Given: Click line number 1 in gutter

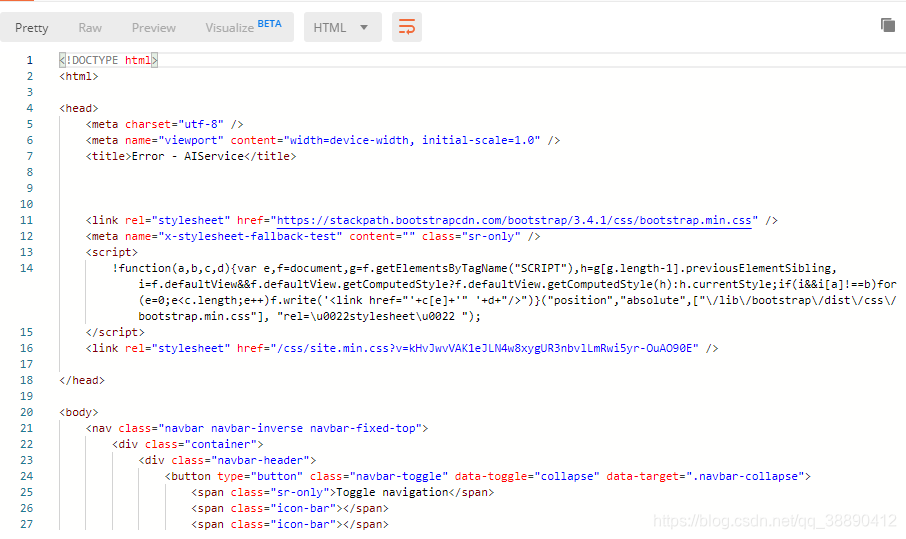Looking at the screenshot, I should [29, 60].
